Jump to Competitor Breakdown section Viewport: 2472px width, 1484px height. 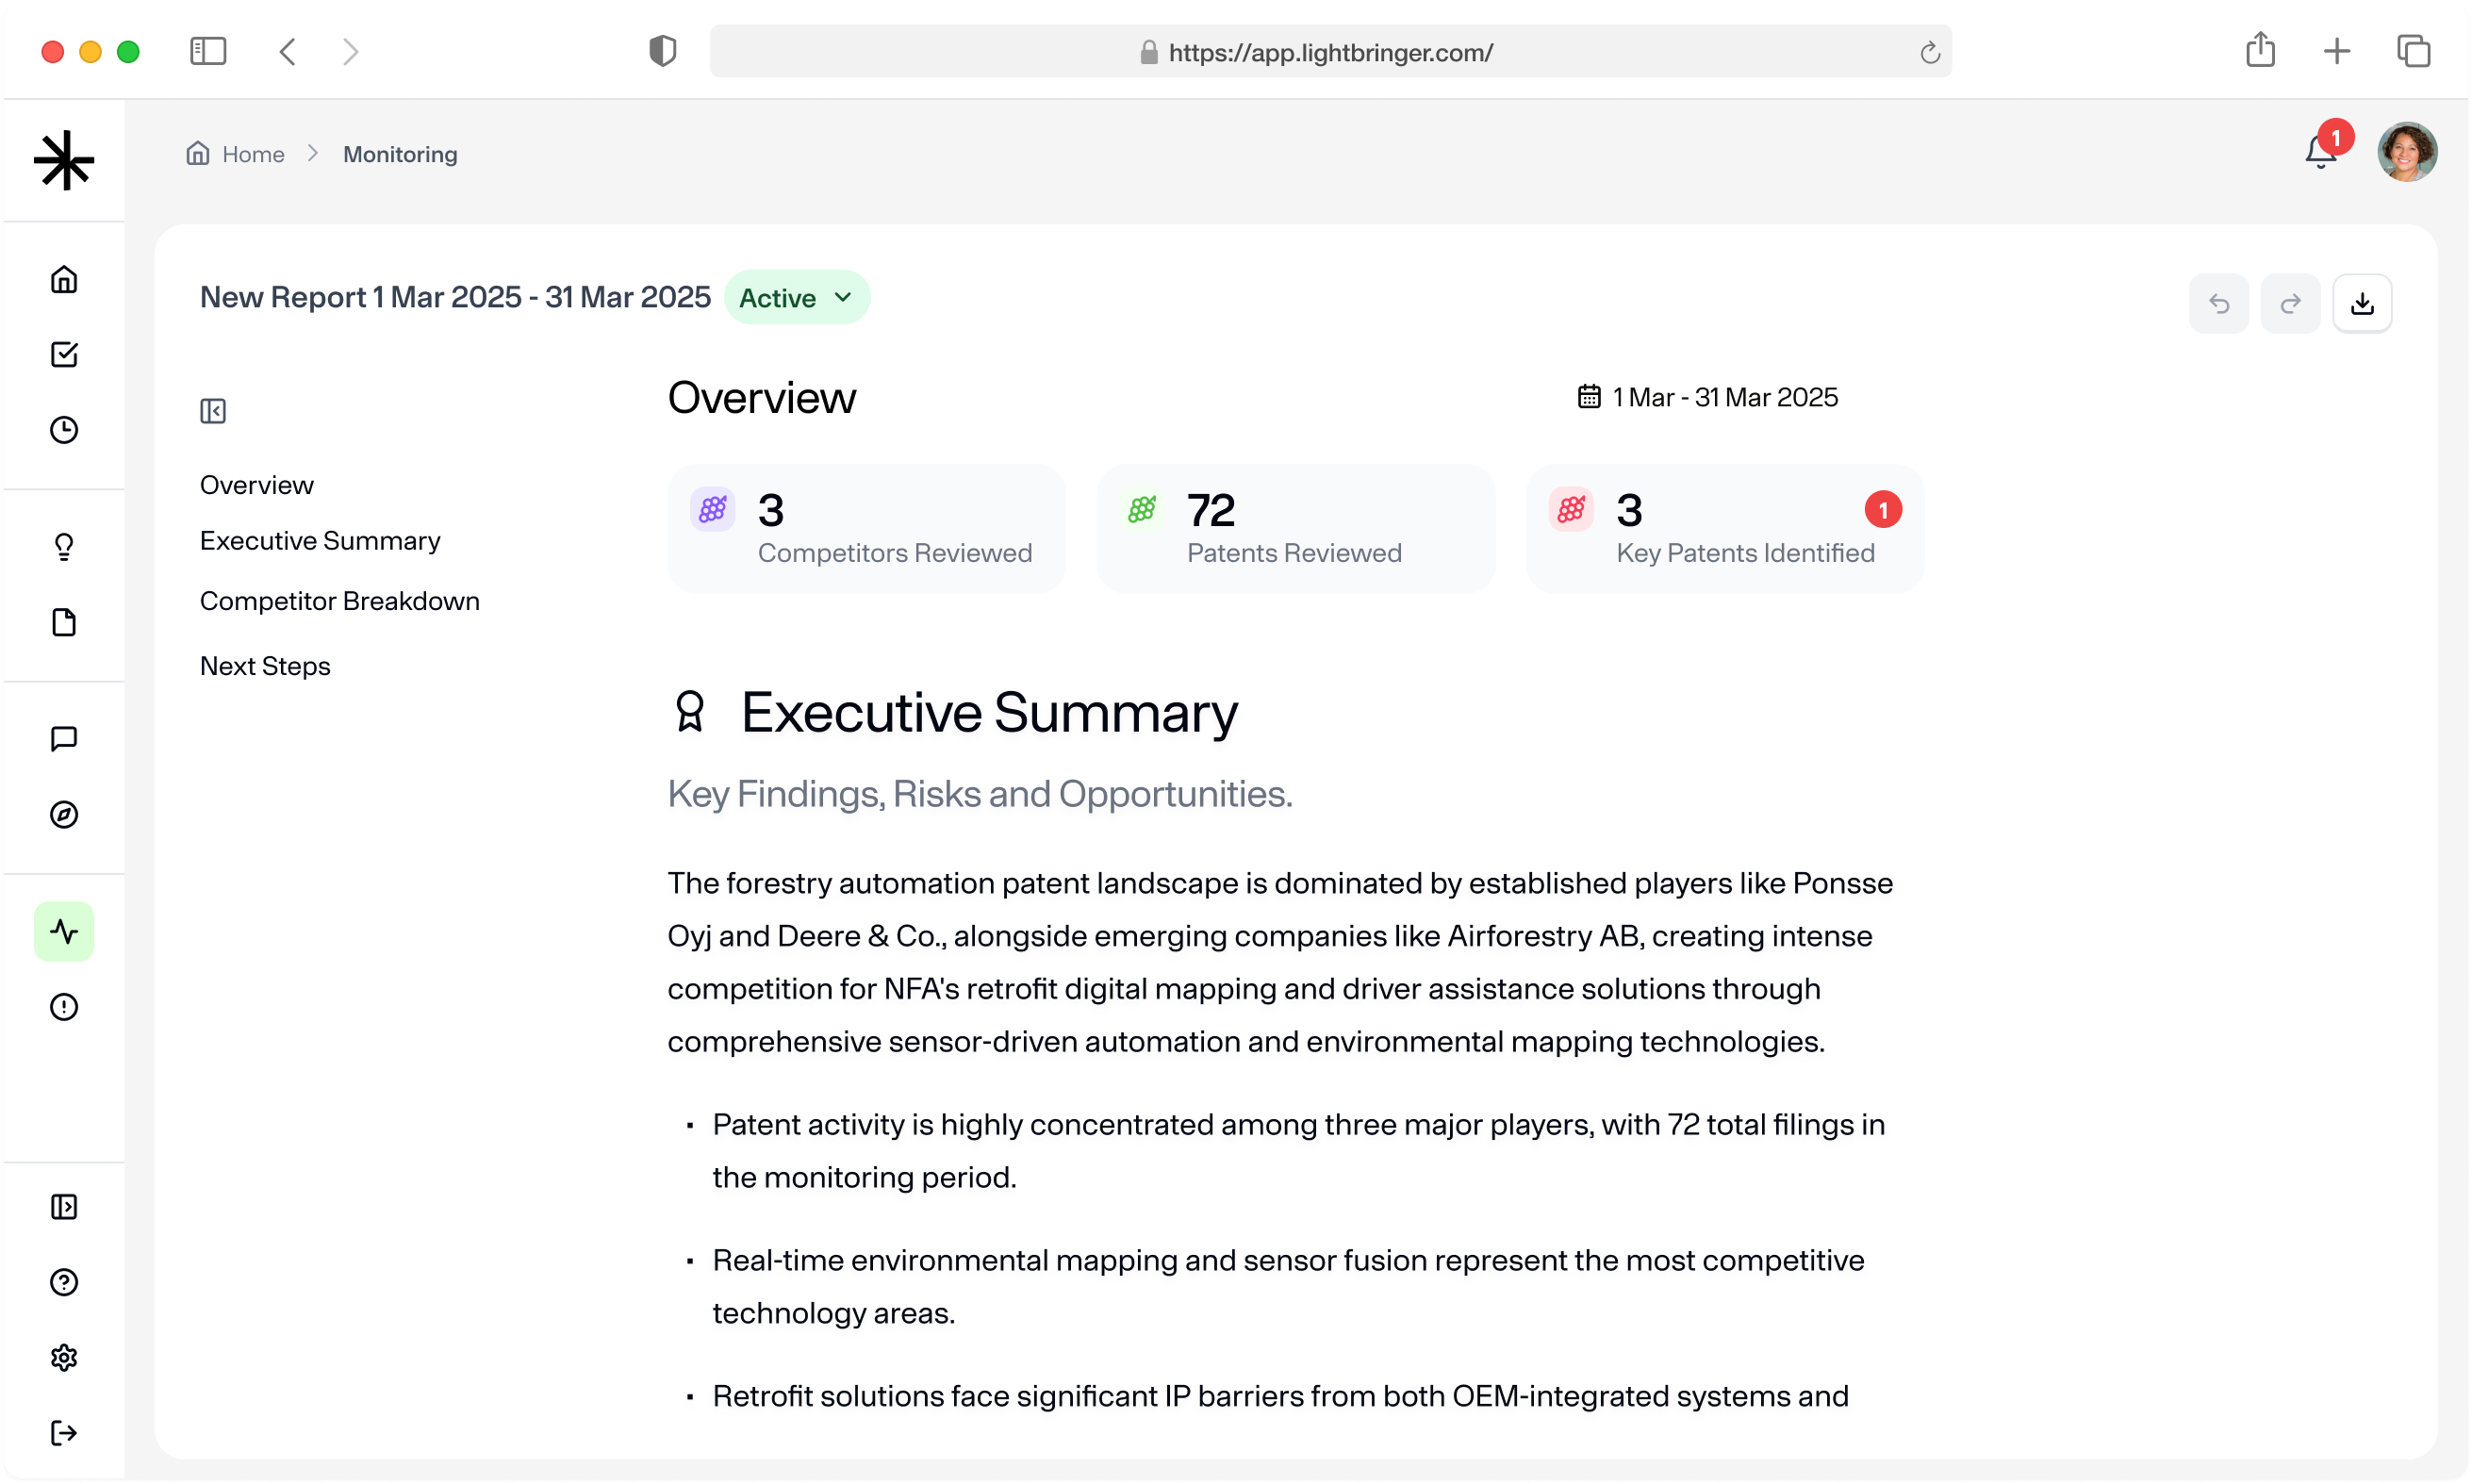pyautogui.click(x=339, y=601)
